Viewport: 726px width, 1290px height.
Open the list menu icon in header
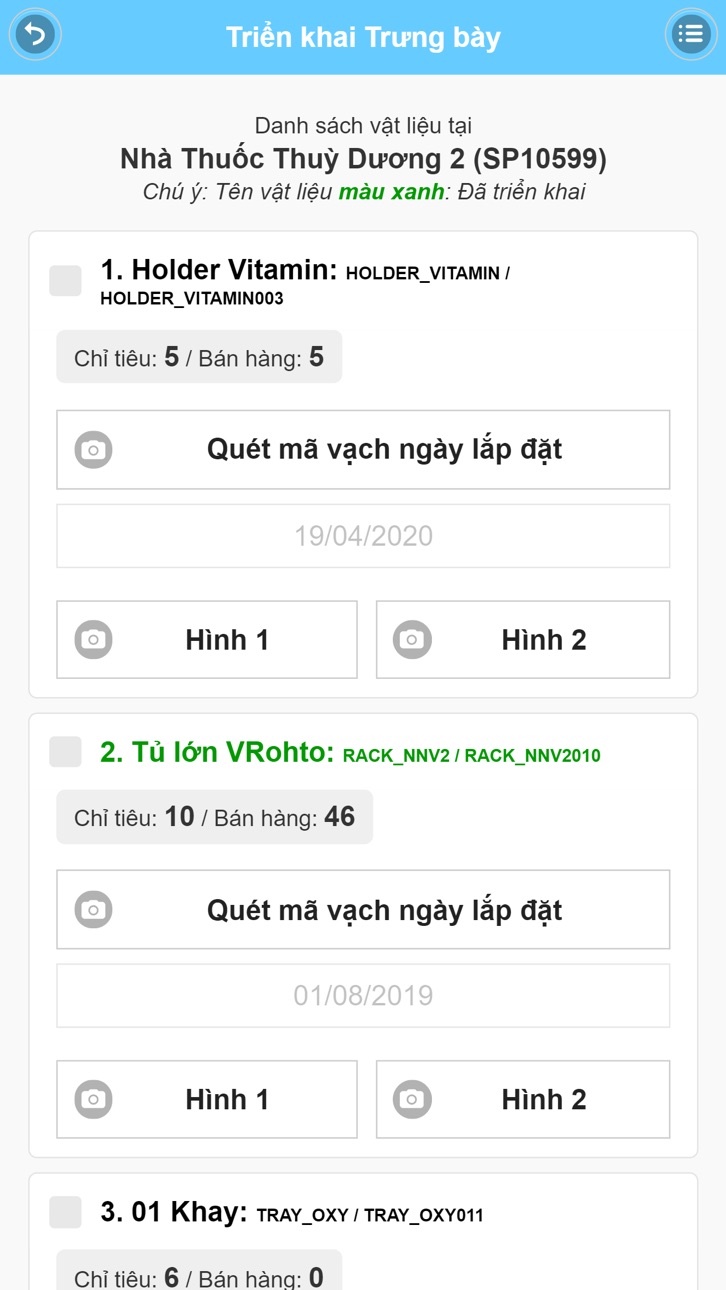click(x=690, y=35)
